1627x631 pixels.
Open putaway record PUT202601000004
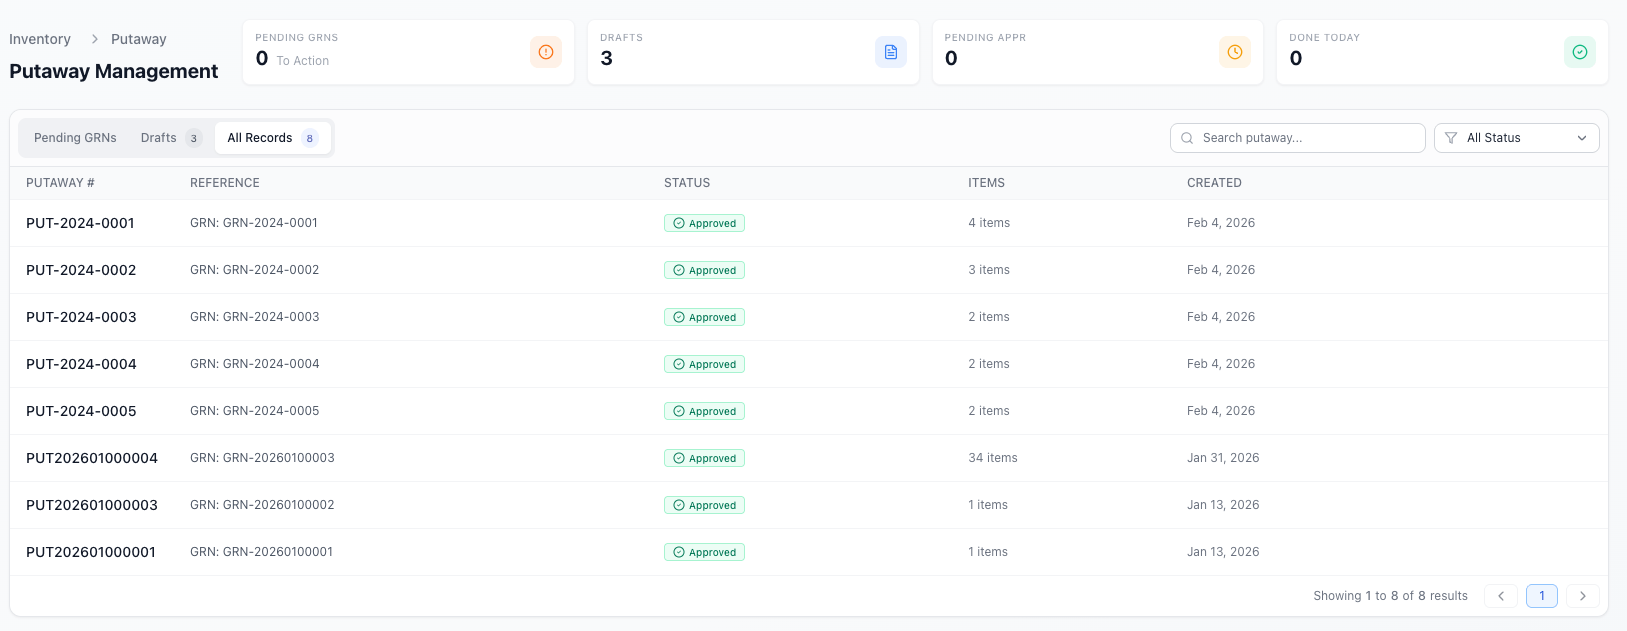92,458
